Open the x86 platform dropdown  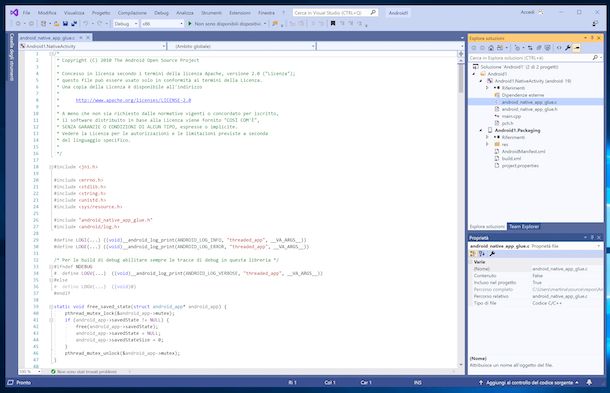(x=181, y=24)
